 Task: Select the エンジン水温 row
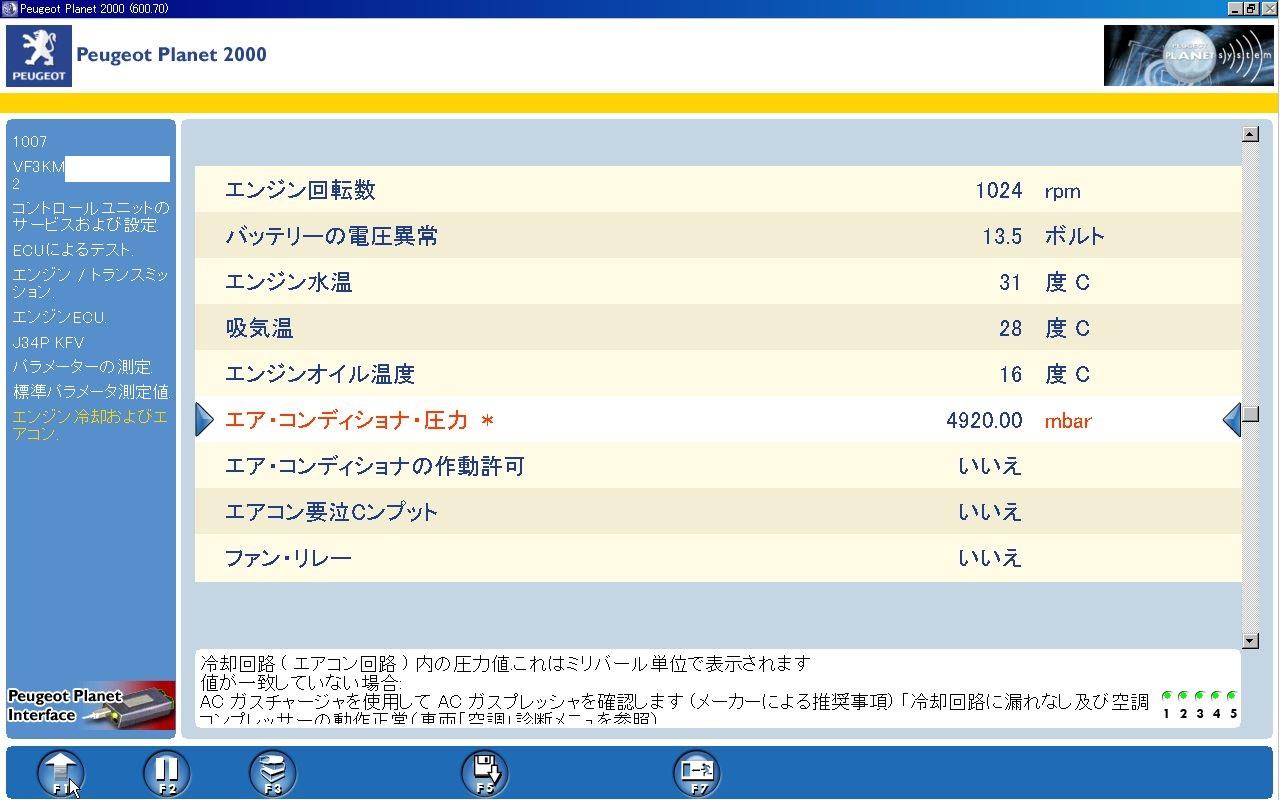tap(718, 282)
